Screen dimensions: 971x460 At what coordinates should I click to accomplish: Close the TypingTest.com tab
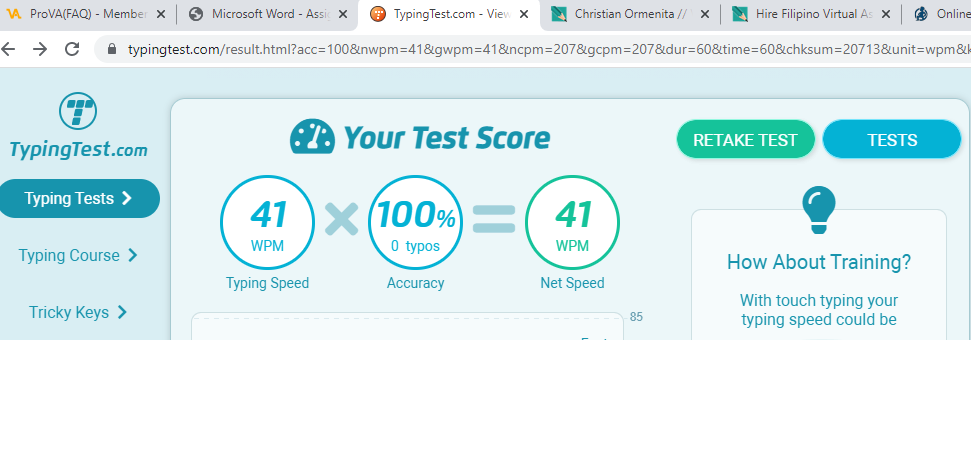[524, 14]
